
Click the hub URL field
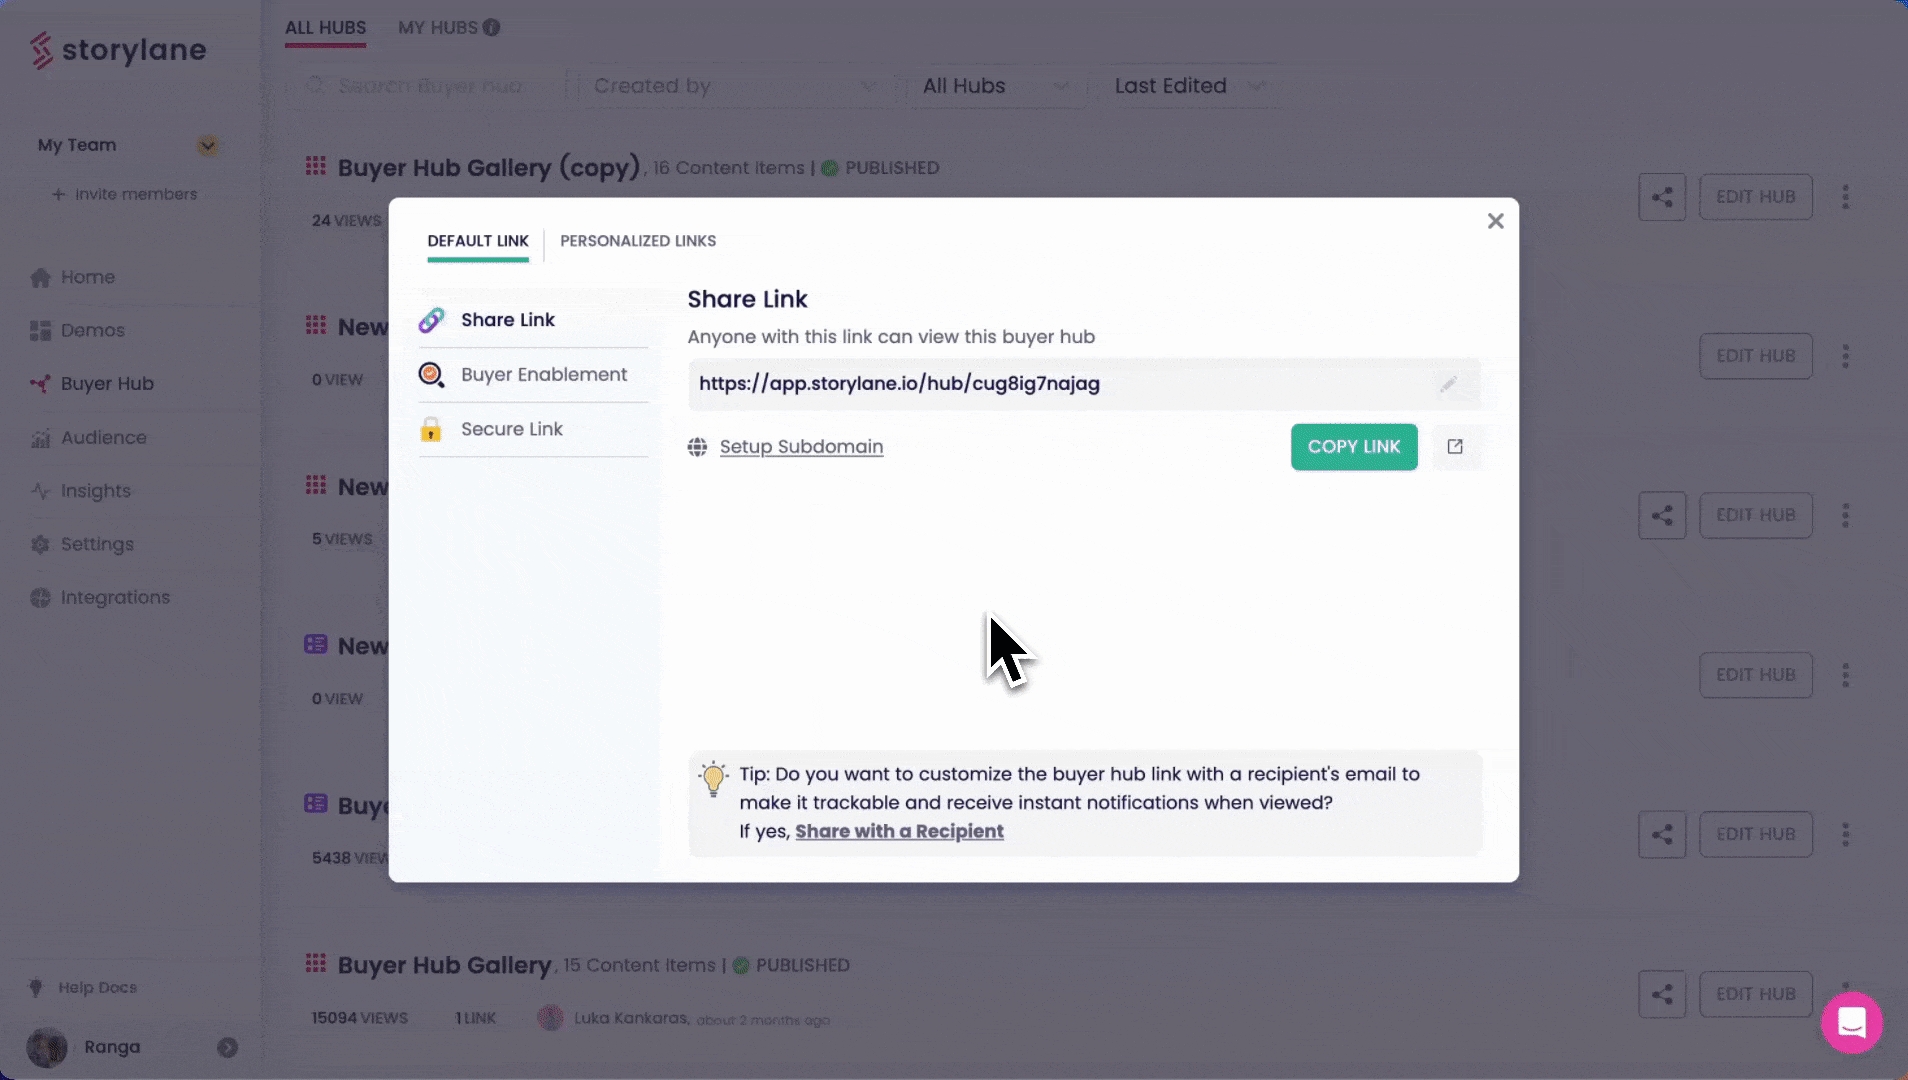(1060, 384)
